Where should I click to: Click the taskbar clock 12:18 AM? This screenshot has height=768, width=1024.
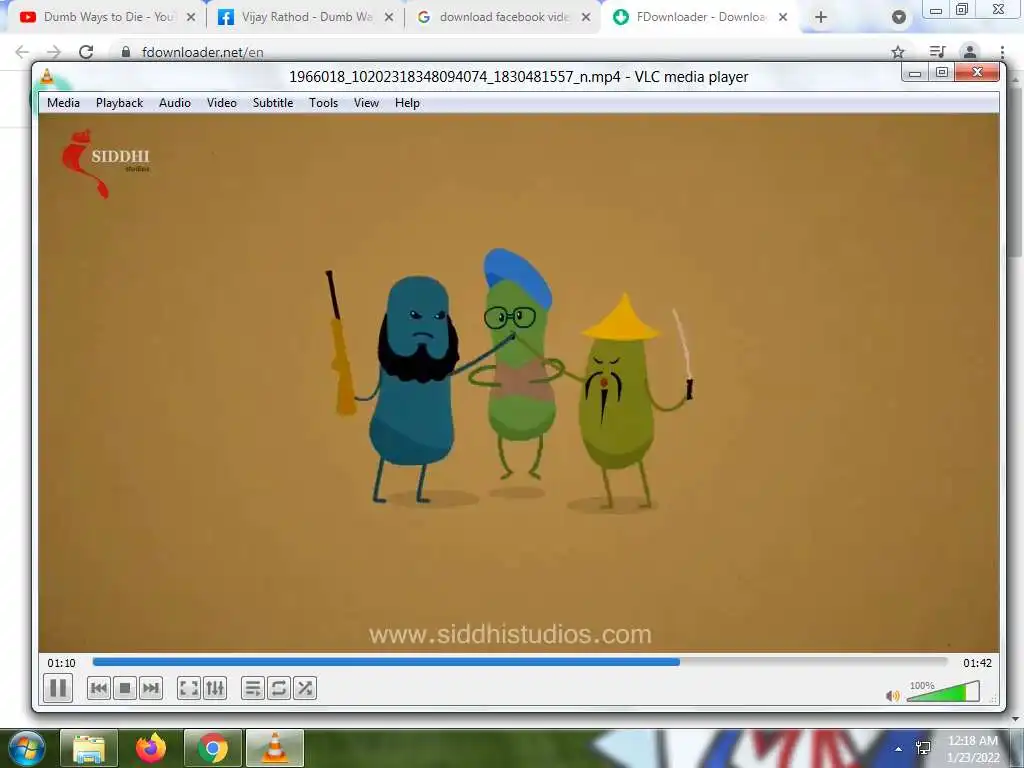[973, 741]
